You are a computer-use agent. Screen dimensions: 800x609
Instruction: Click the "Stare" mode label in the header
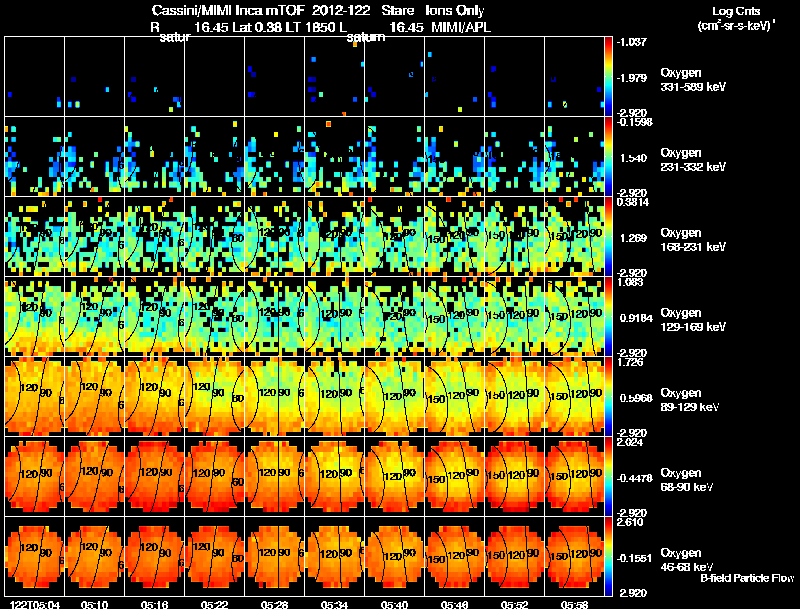(x=397, y=11)
